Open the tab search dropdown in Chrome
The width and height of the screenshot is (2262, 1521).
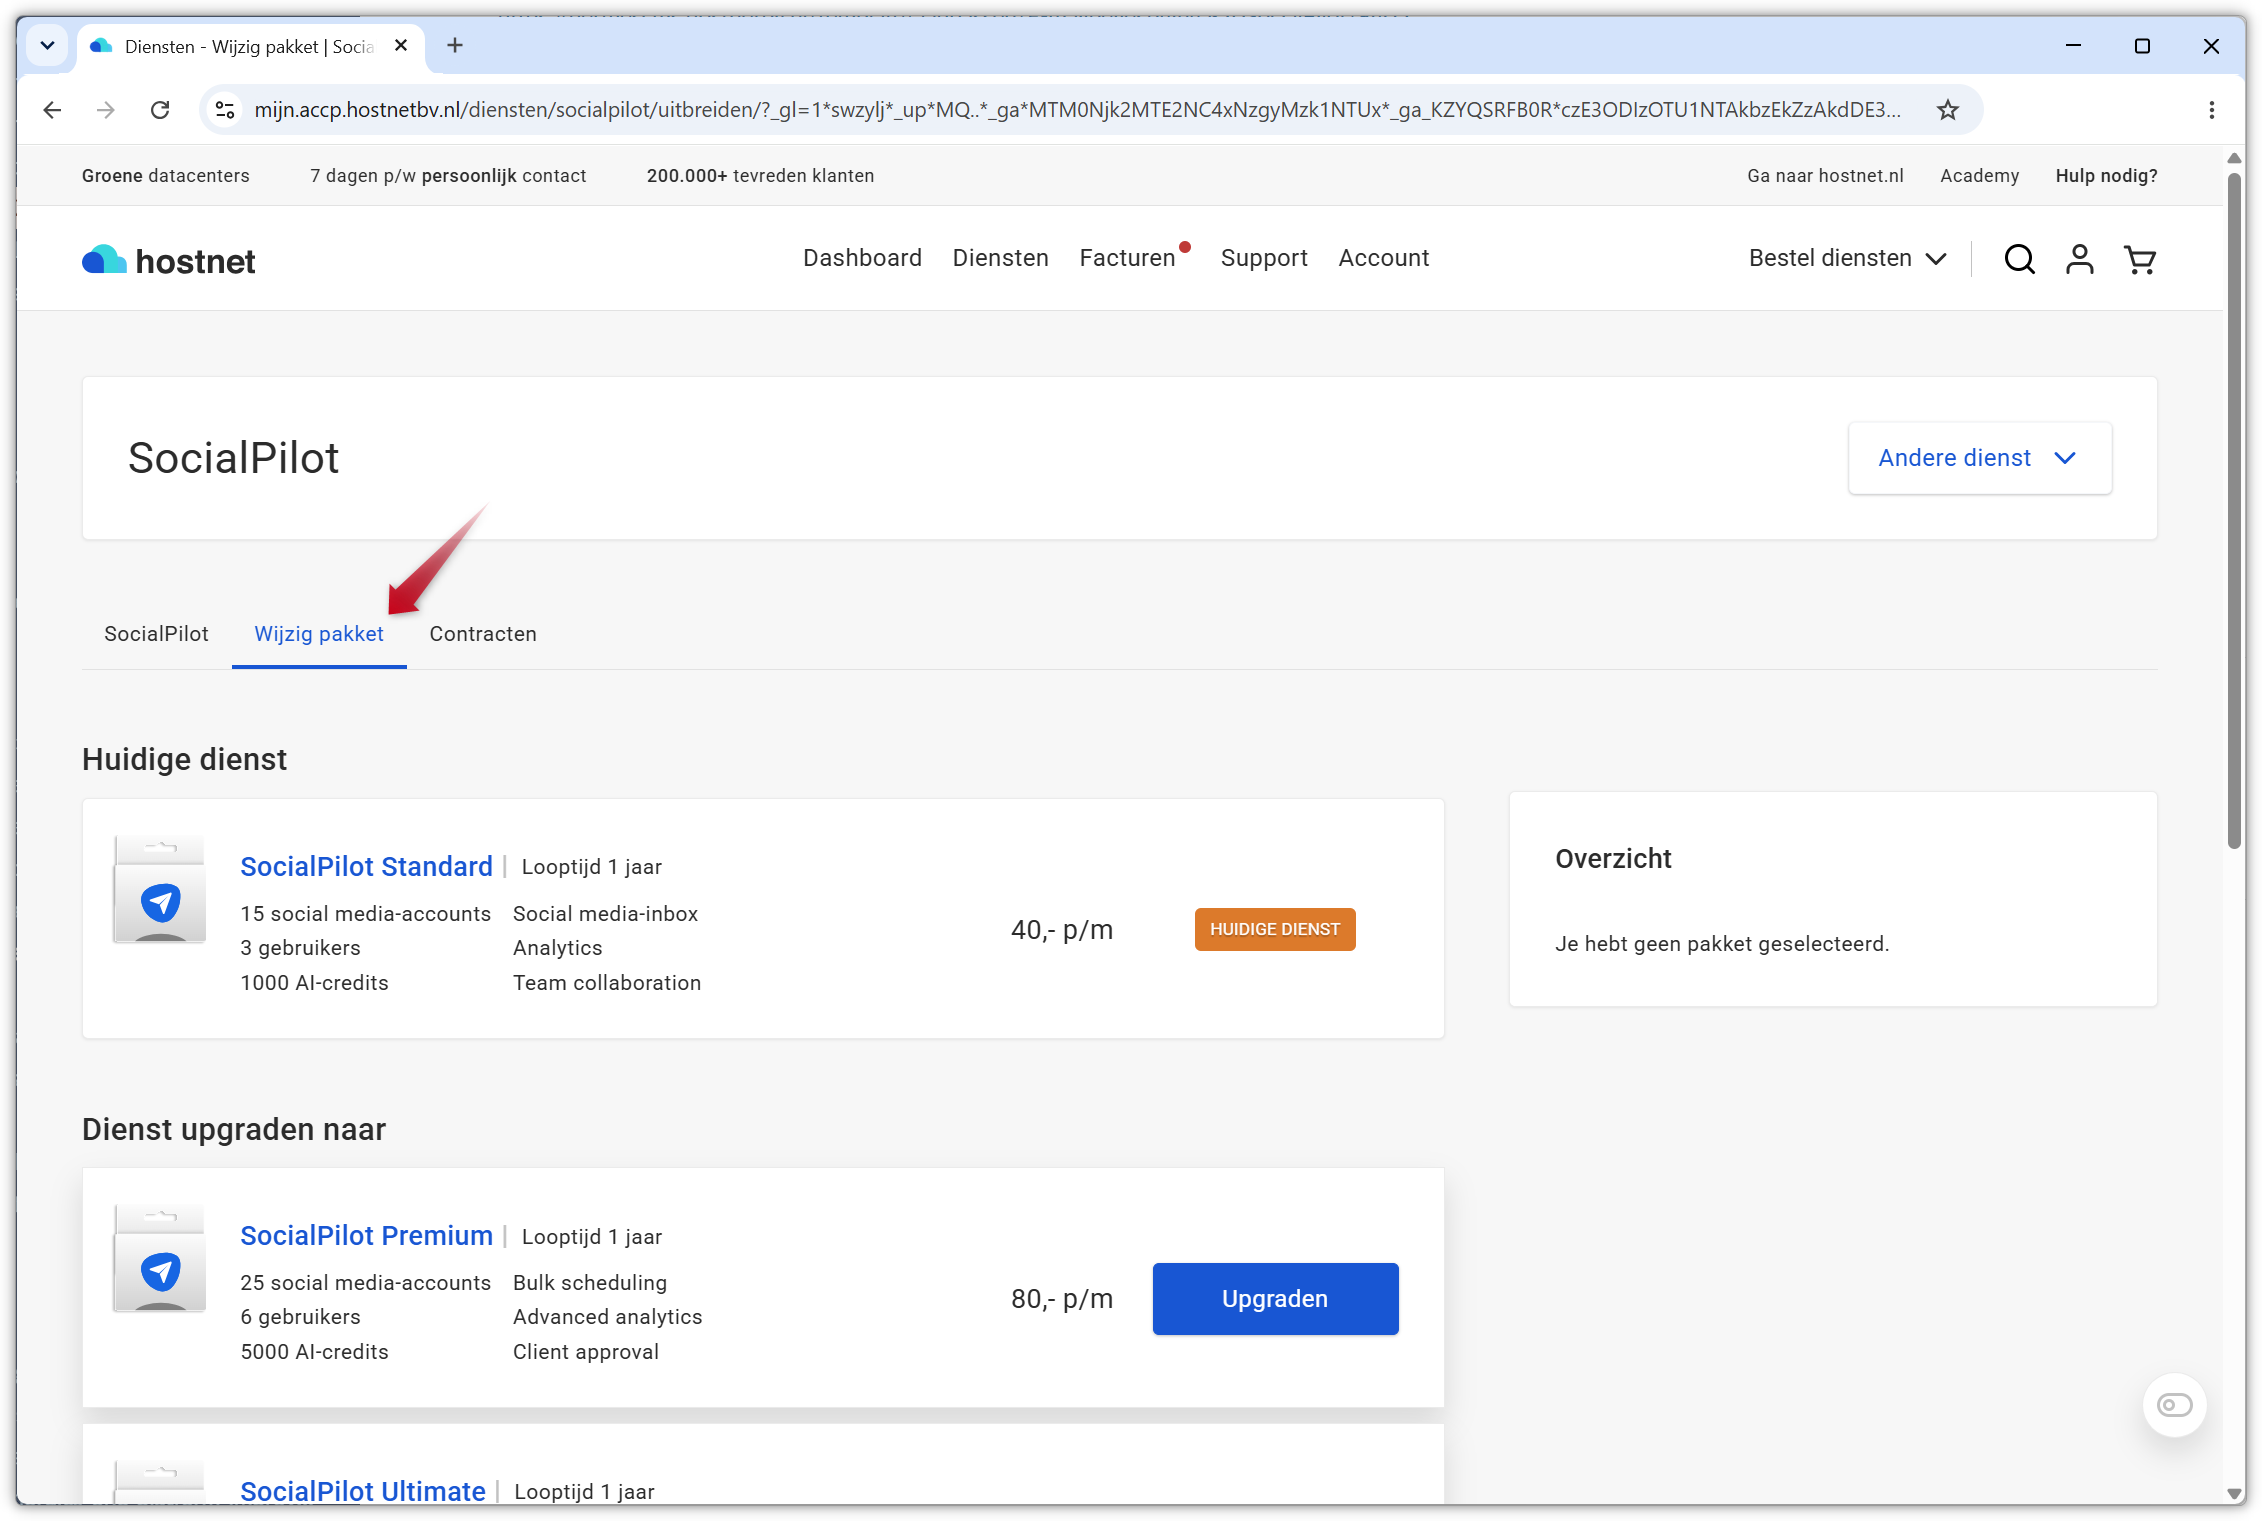point(47,46)
